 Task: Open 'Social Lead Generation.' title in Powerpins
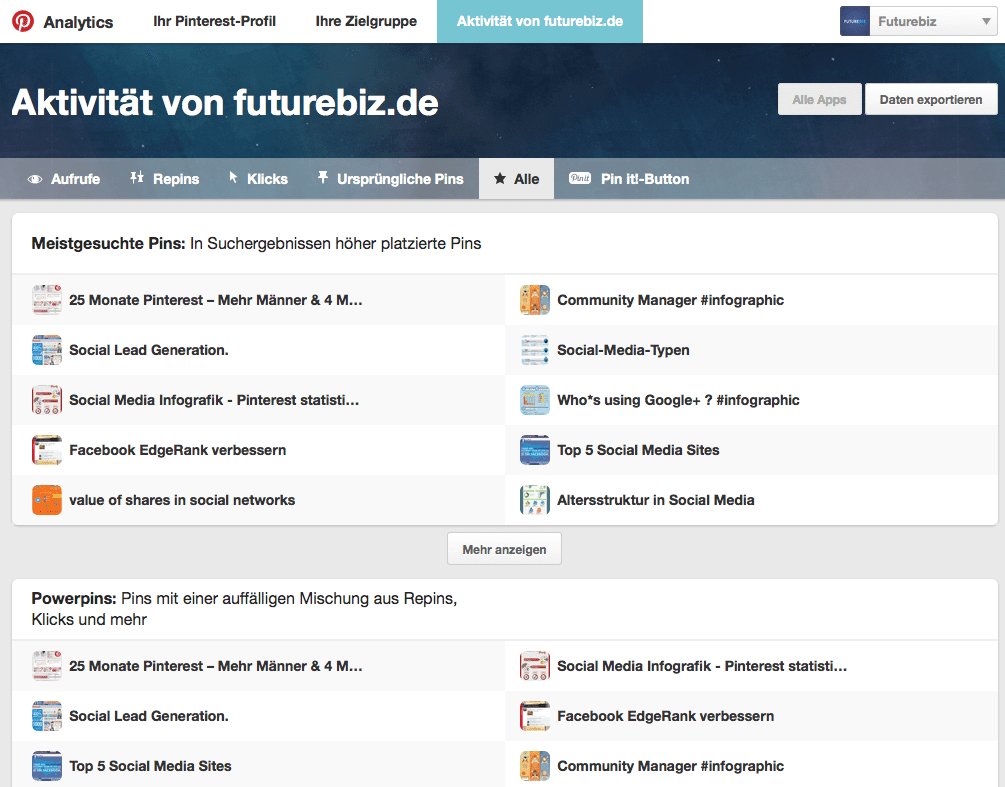149,716
